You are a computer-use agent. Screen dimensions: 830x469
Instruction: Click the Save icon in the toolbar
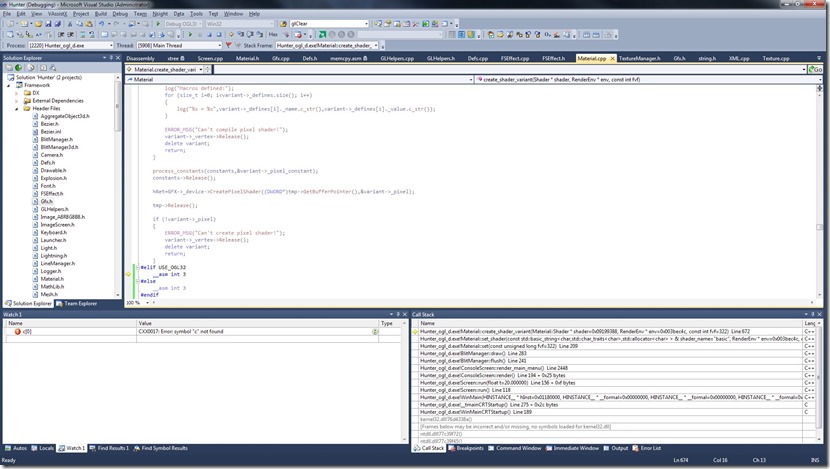pyautogui.click(x=48, y=24)
